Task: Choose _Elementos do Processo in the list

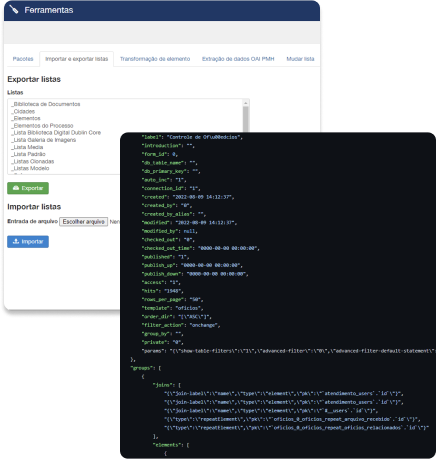Action: tap(42, 126)
